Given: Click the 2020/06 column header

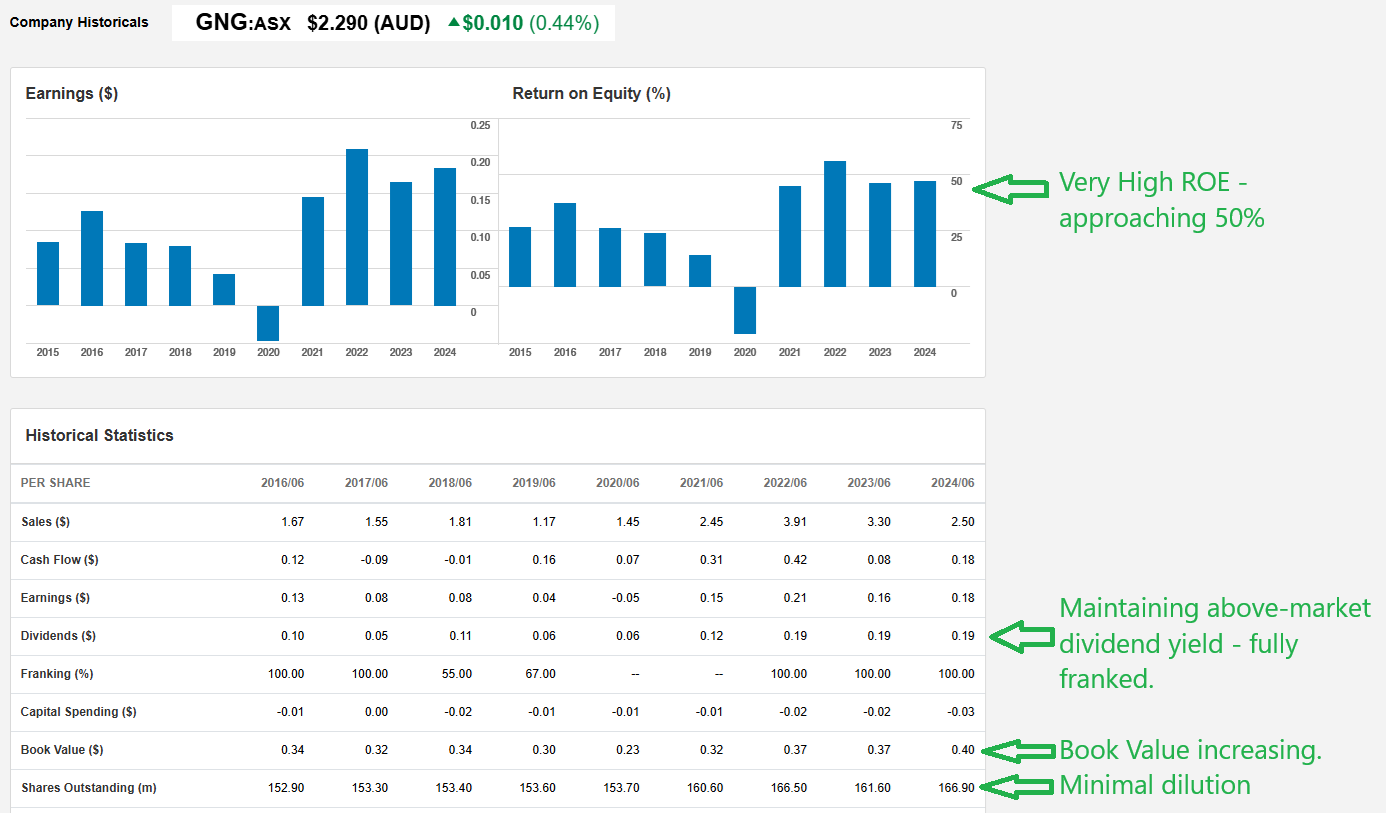Looking at the screenshot, I should point(618,483).
